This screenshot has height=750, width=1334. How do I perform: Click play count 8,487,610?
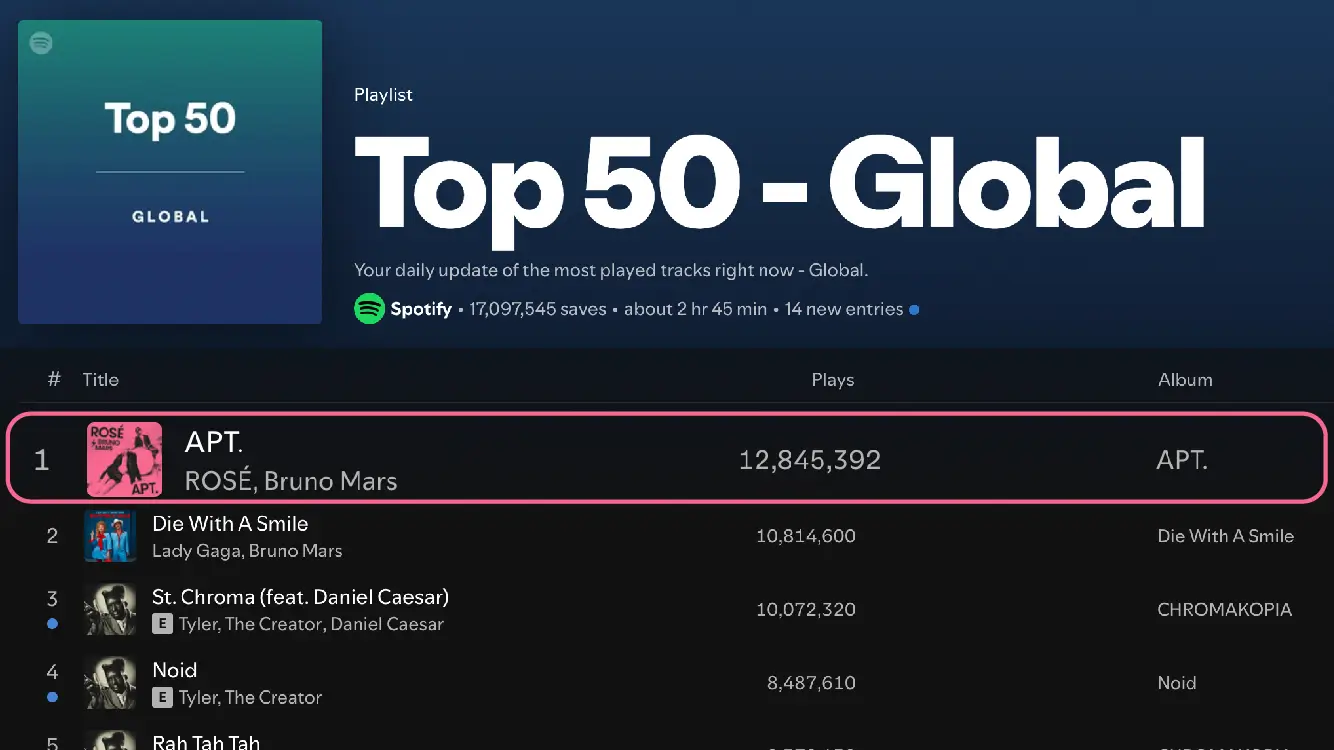tap(811, 683)
